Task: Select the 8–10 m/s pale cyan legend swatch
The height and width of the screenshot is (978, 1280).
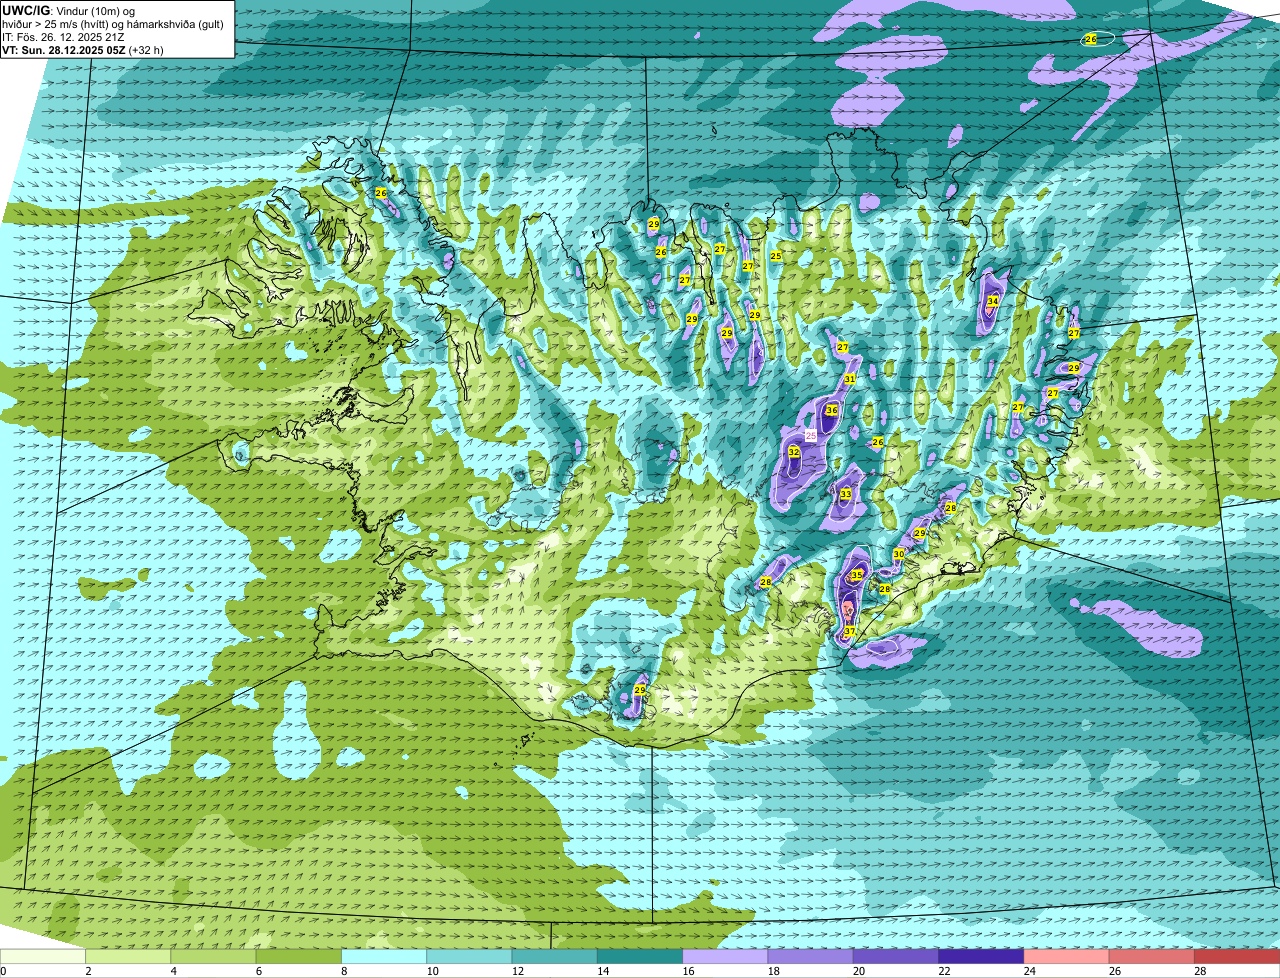Action: [384, 956]
